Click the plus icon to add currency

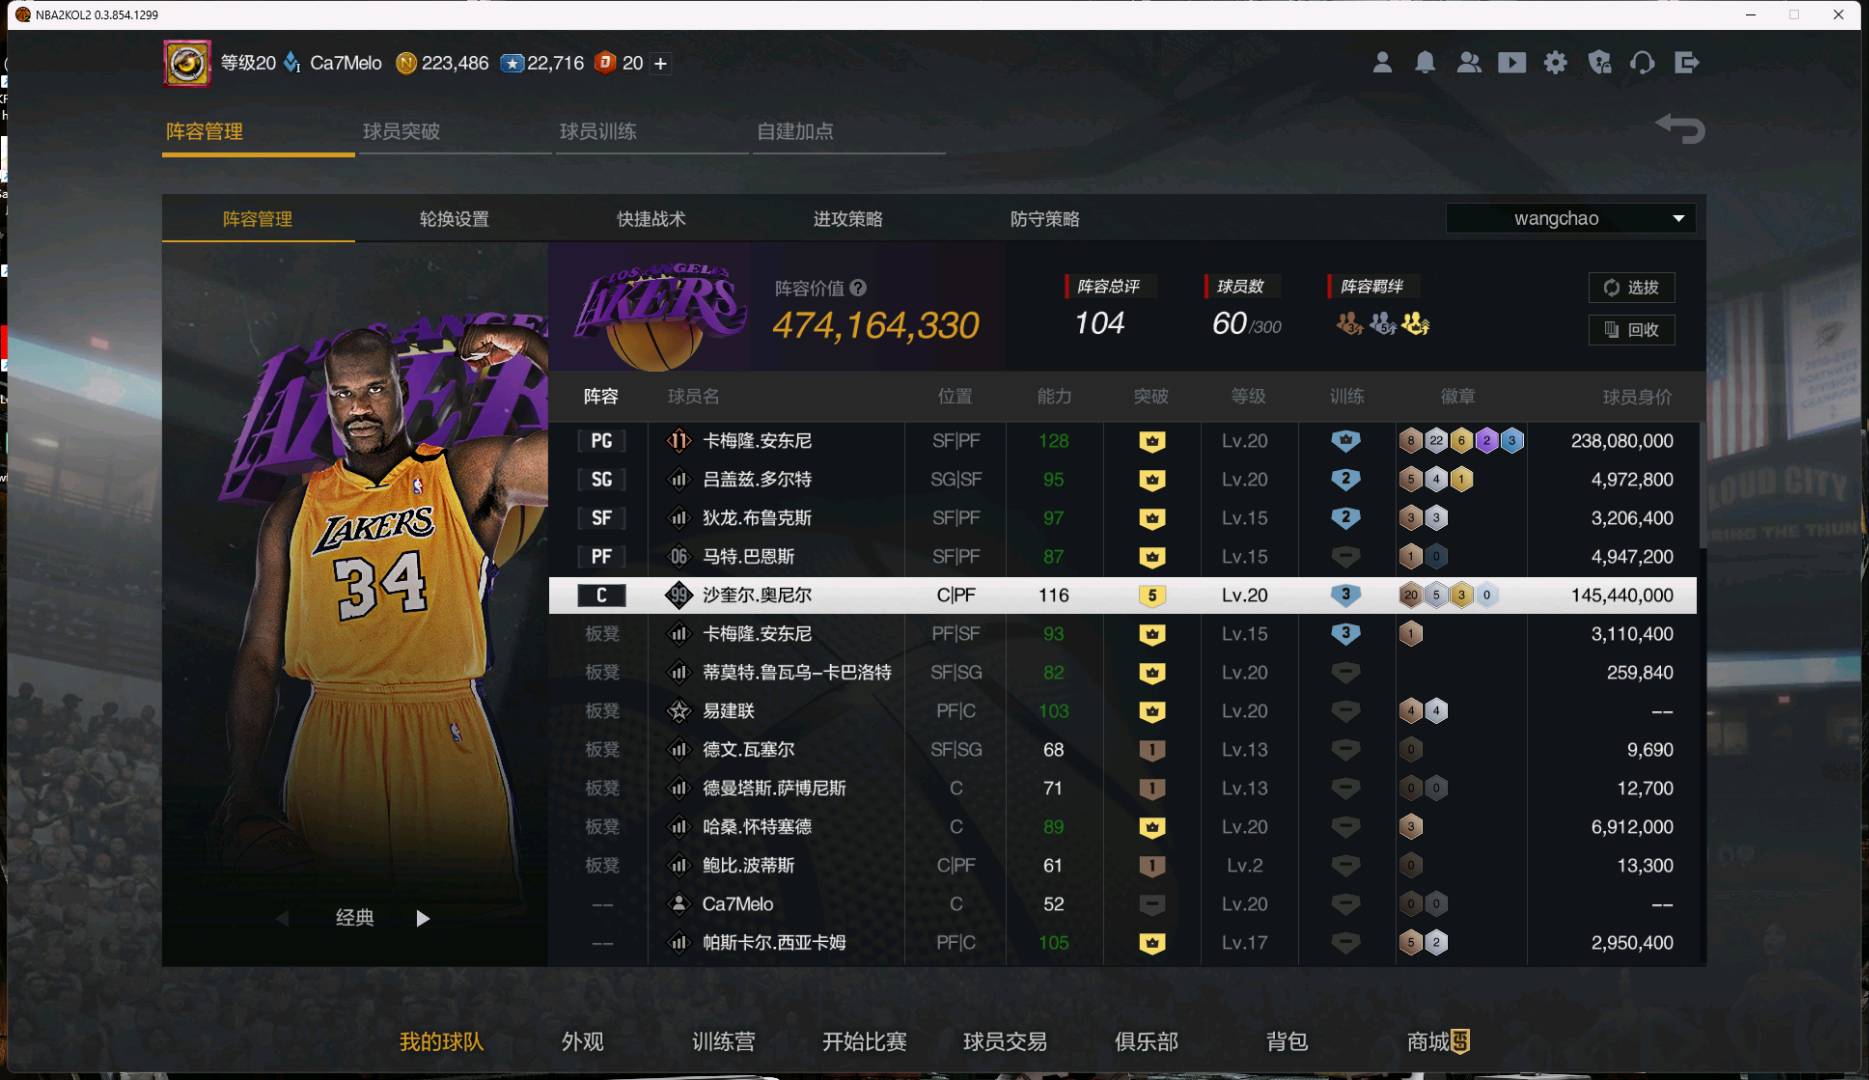[661, 63]
